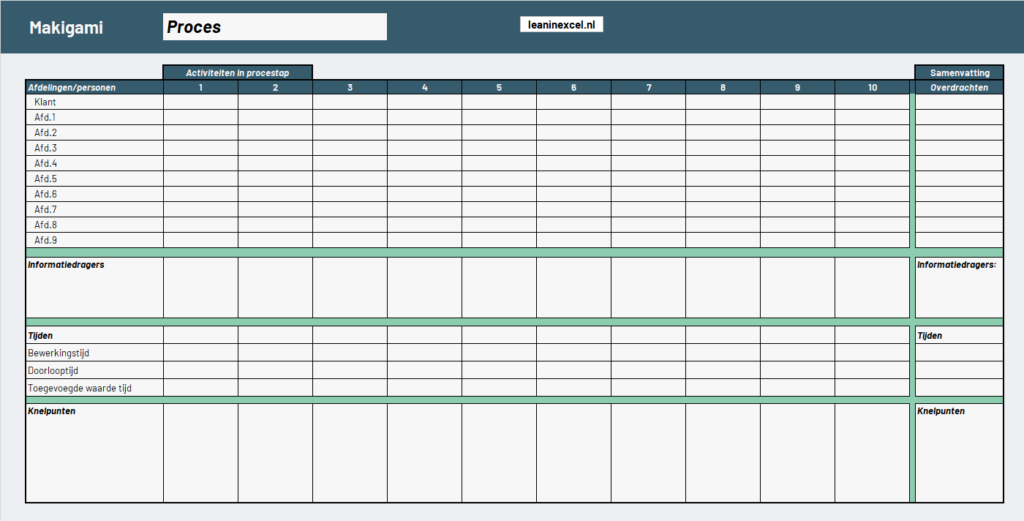Select the Klant cell under process step 2
The image size is (1024, 521).
[275, 102]
